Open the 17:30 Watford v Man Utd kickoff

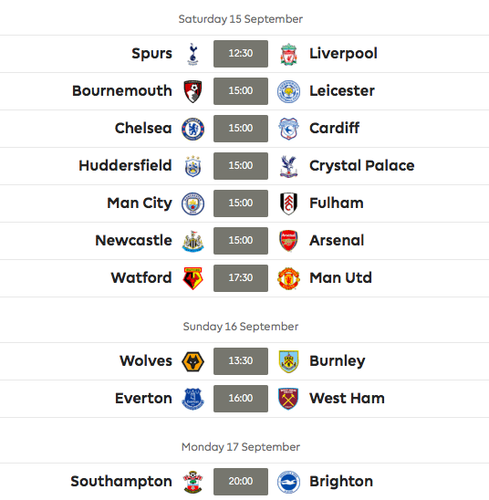241,278
